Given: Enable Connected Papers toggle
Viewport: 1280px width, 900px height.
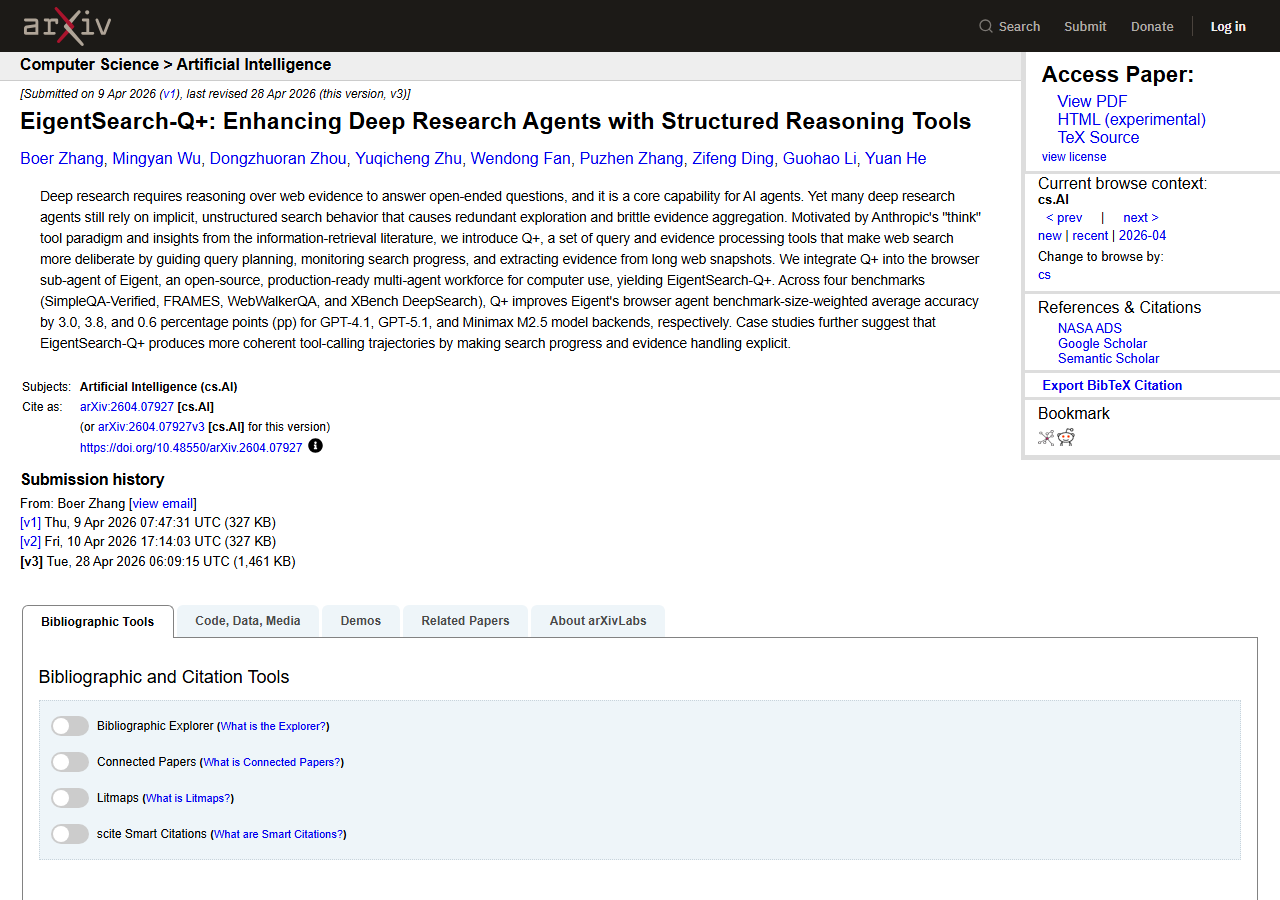Looking at the screenshot, I should [x=70, y=762].
